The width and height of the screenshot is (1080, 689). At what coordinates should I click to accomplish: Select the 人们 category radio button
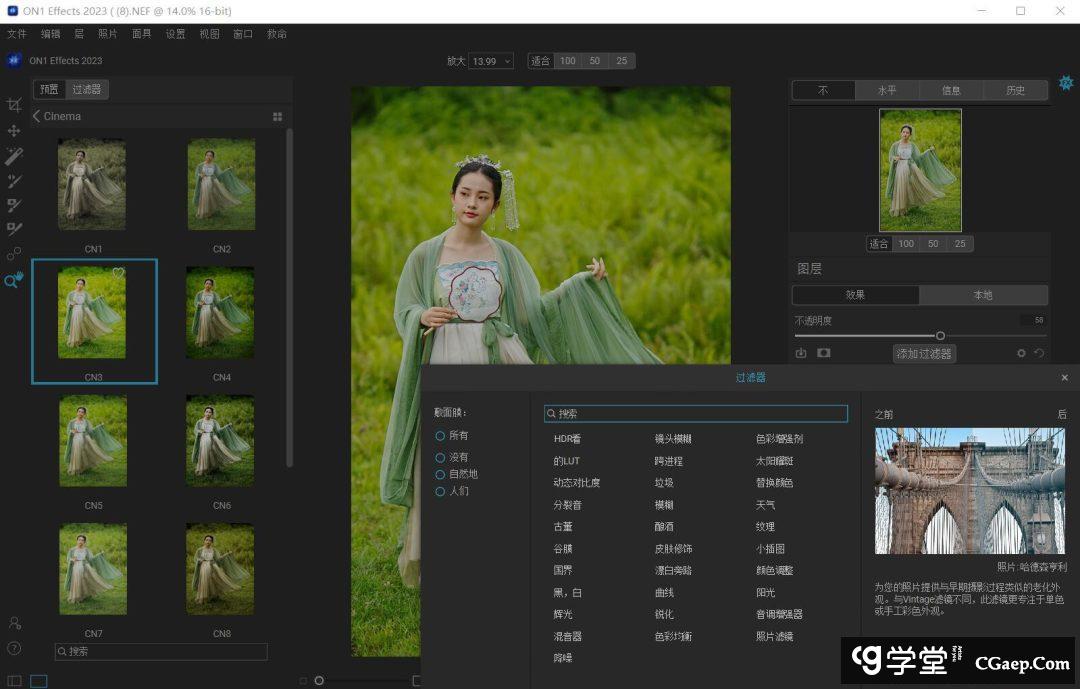point(440,492)
